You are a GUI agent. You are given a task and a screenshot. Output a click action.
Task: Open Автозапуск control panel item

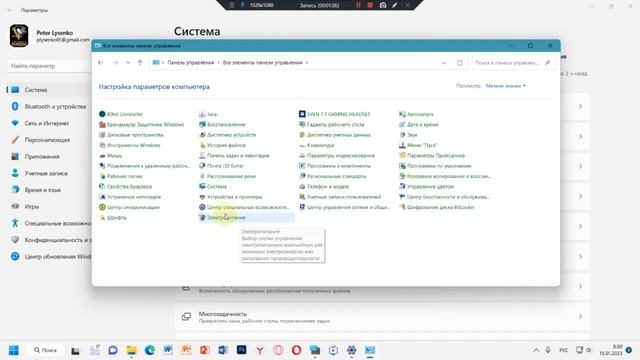click(x=416, y=114)
